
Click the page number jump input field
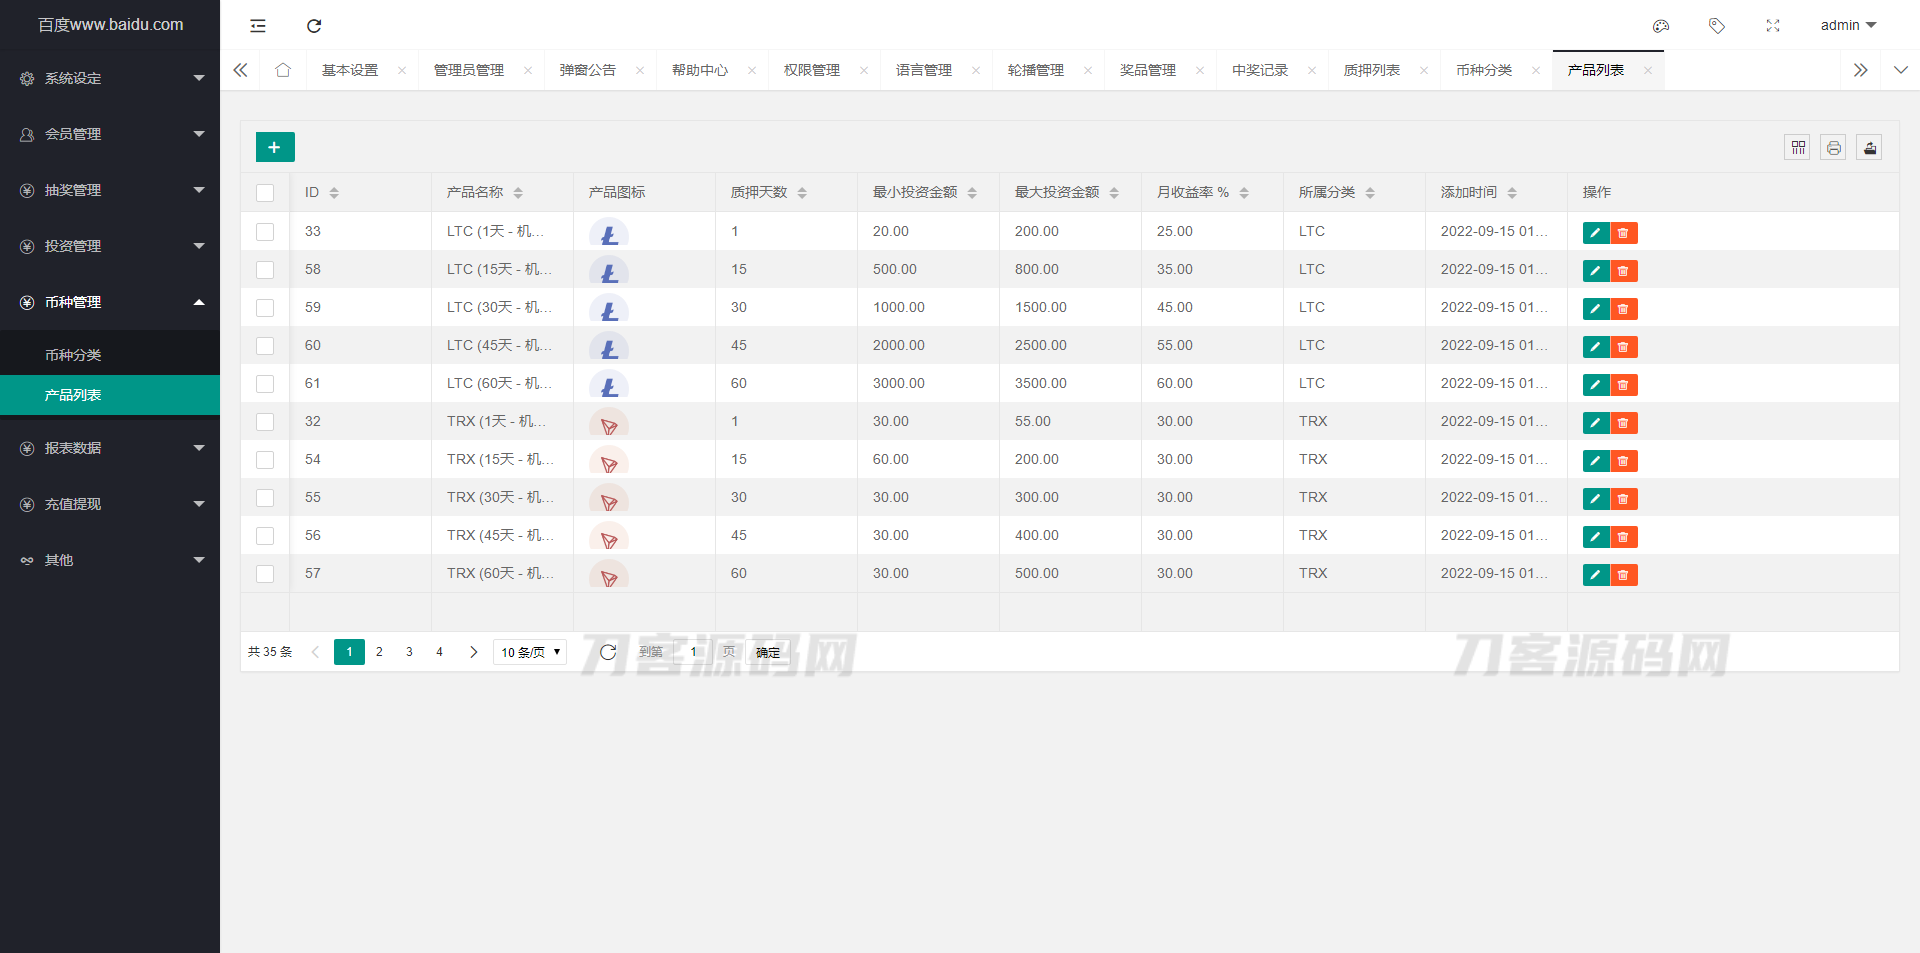click(694, 652)
